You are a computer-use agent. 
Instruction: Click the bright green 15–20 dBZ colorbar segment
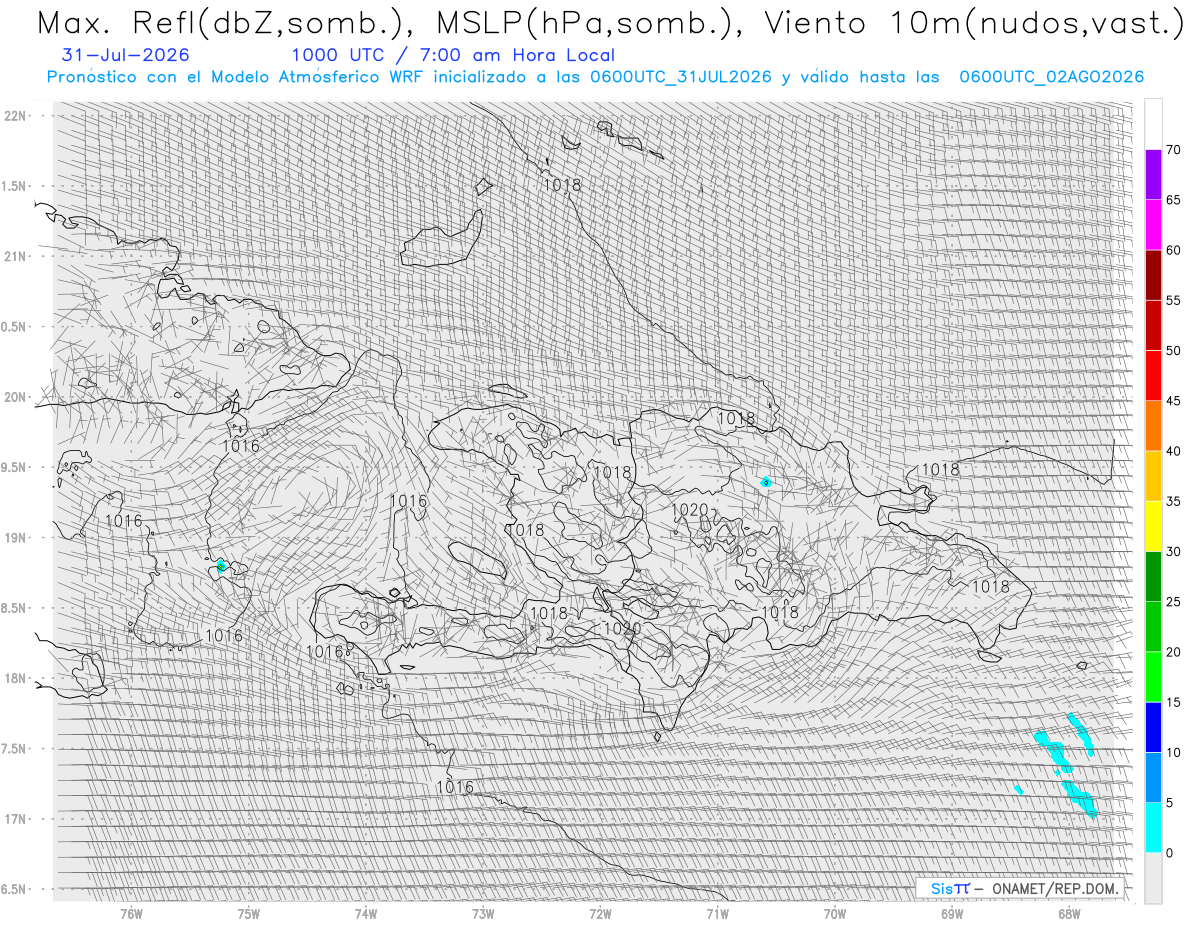[x=1153, y=677]
